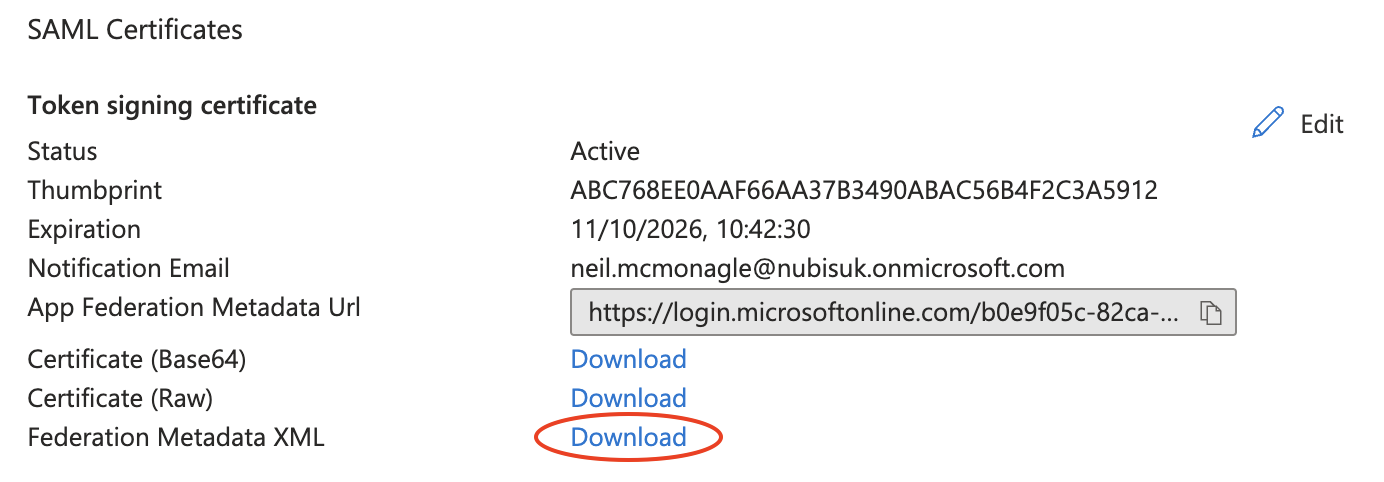Click the Certificate (Base64) label

point(137,359)
